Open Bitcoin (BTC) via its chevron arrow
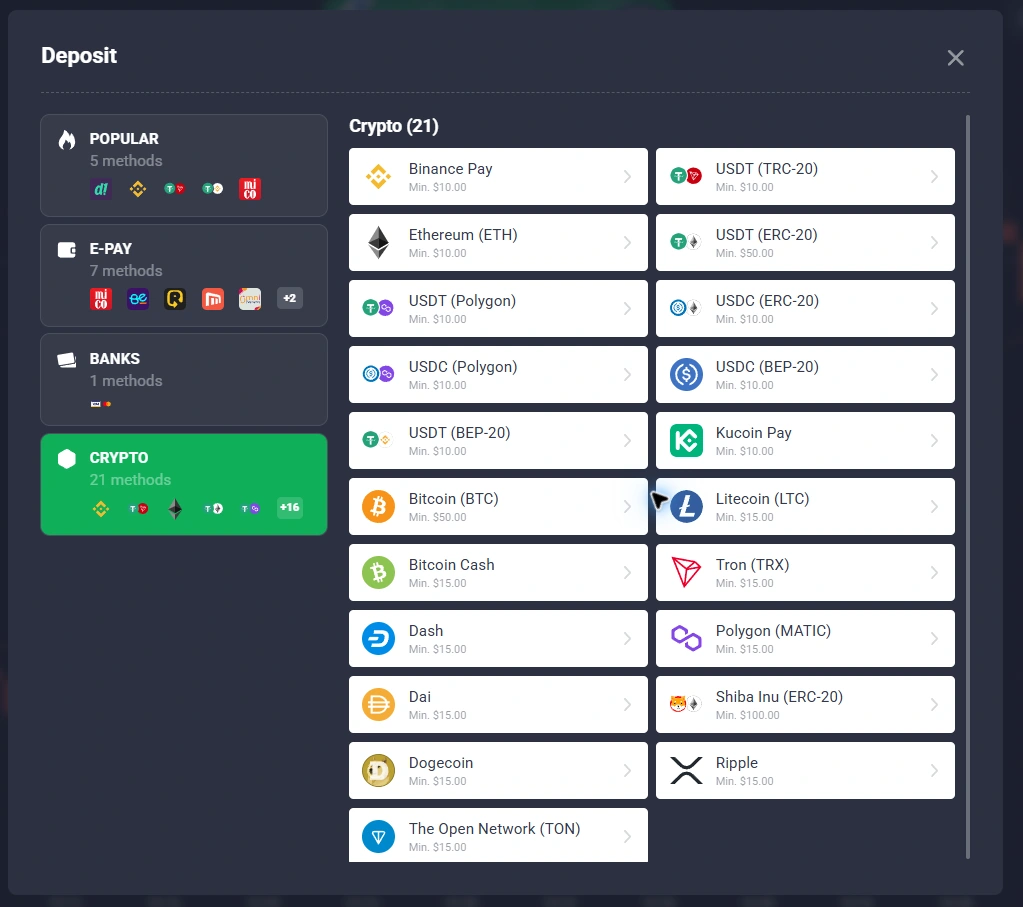The width and height of the screenshot is (1023, 907). [x=627, y=506]
